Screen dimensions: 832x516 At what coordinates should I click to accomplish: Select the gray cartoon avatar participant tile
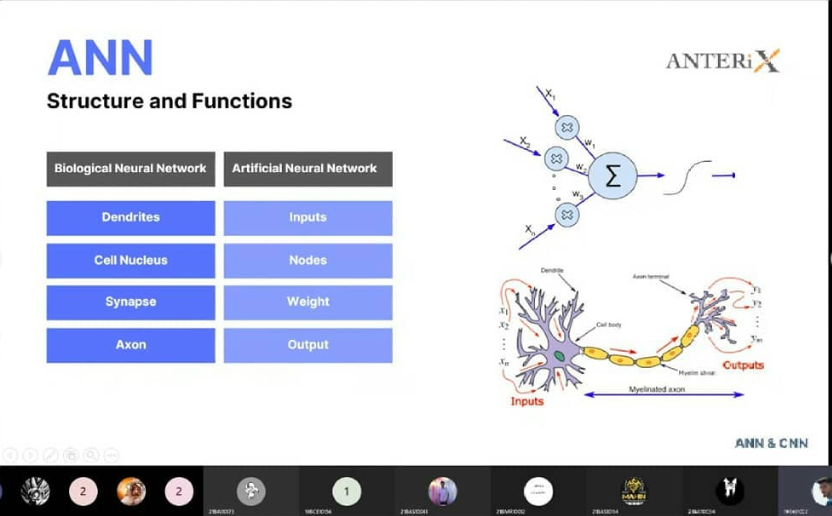251,491
